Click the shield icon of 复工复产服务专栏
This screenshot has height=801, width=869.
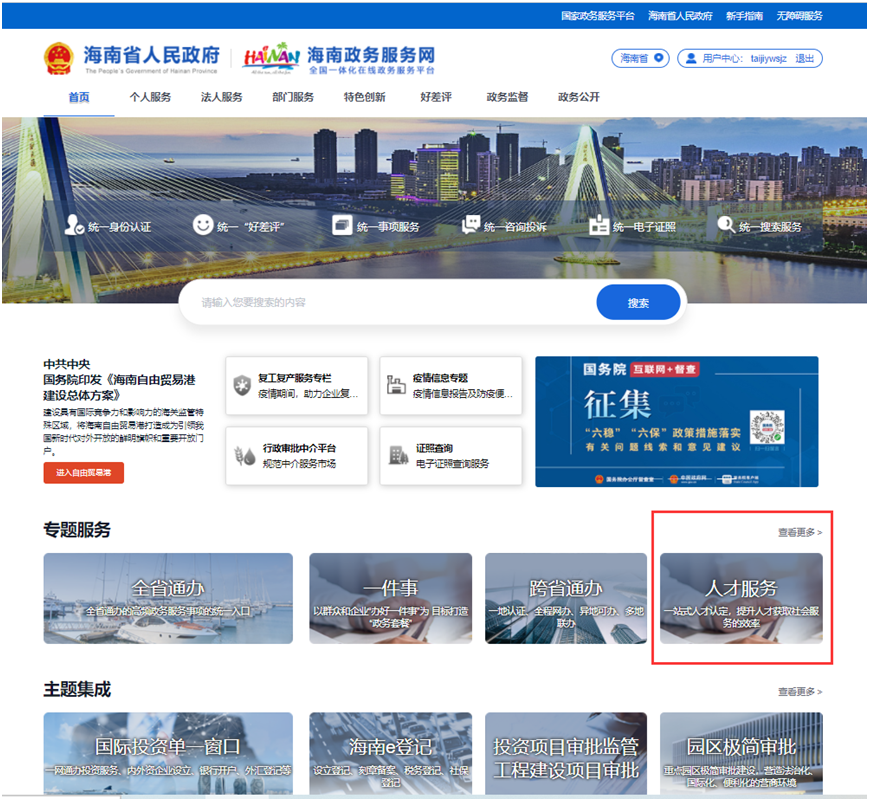pyautogui.click(x=242, y=385)
